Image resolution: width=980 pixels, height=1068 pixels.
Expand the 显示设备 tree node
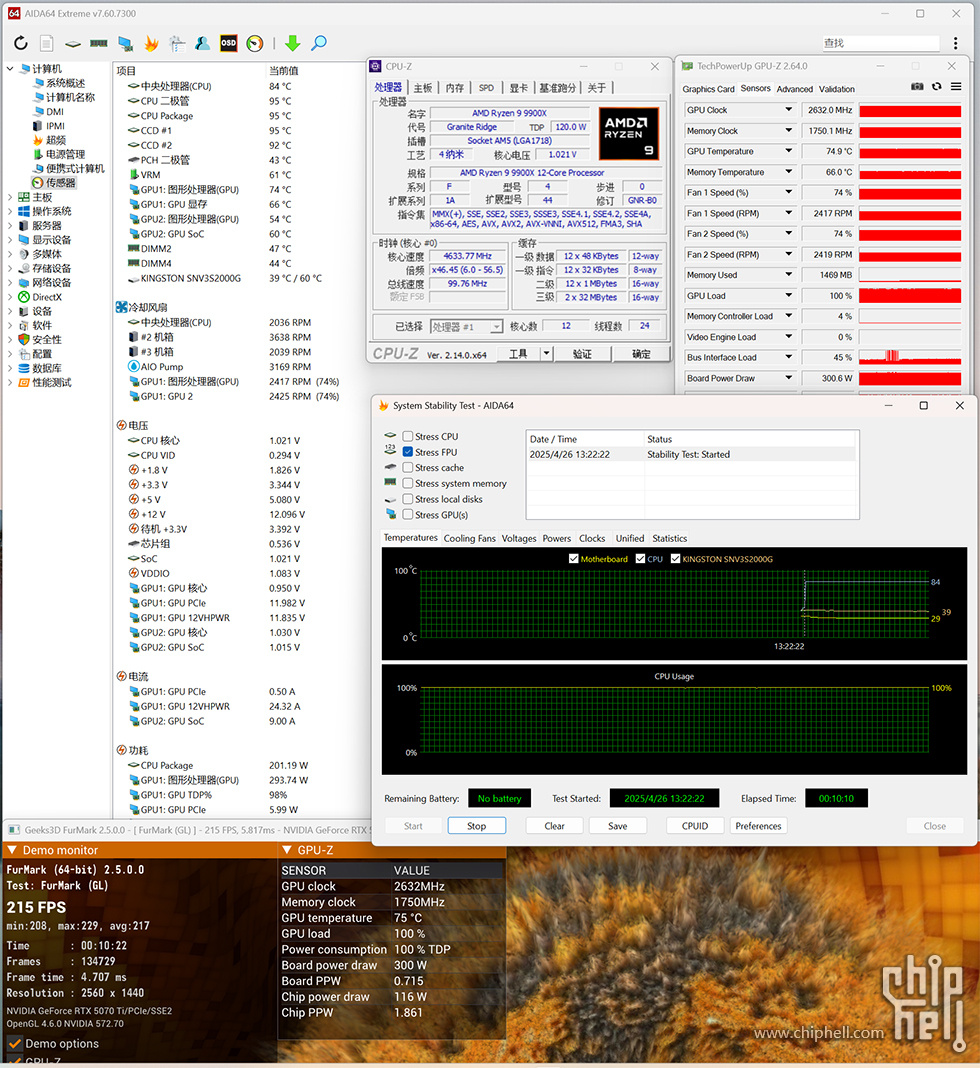point(10,240)
